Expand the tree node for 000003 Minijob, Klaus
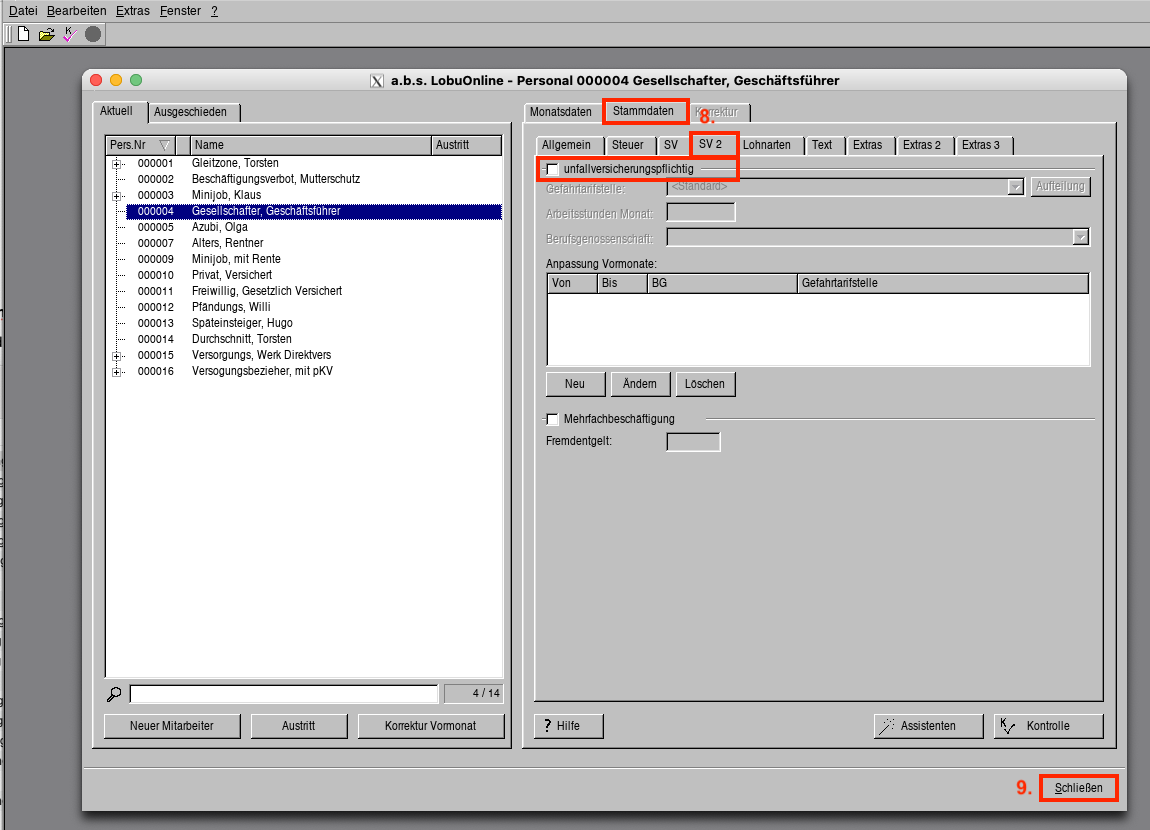Image resolution: width=1150 pixels, height=830 pixels. [117, 195]
